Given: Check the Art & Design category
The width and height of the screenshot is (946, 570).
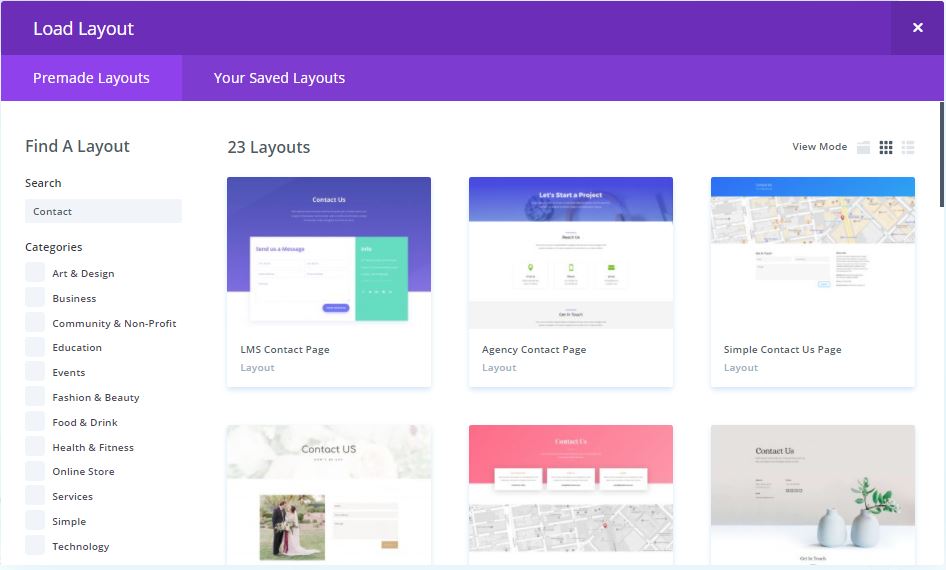Looking at the screenshot, I should tap(35, 273).
